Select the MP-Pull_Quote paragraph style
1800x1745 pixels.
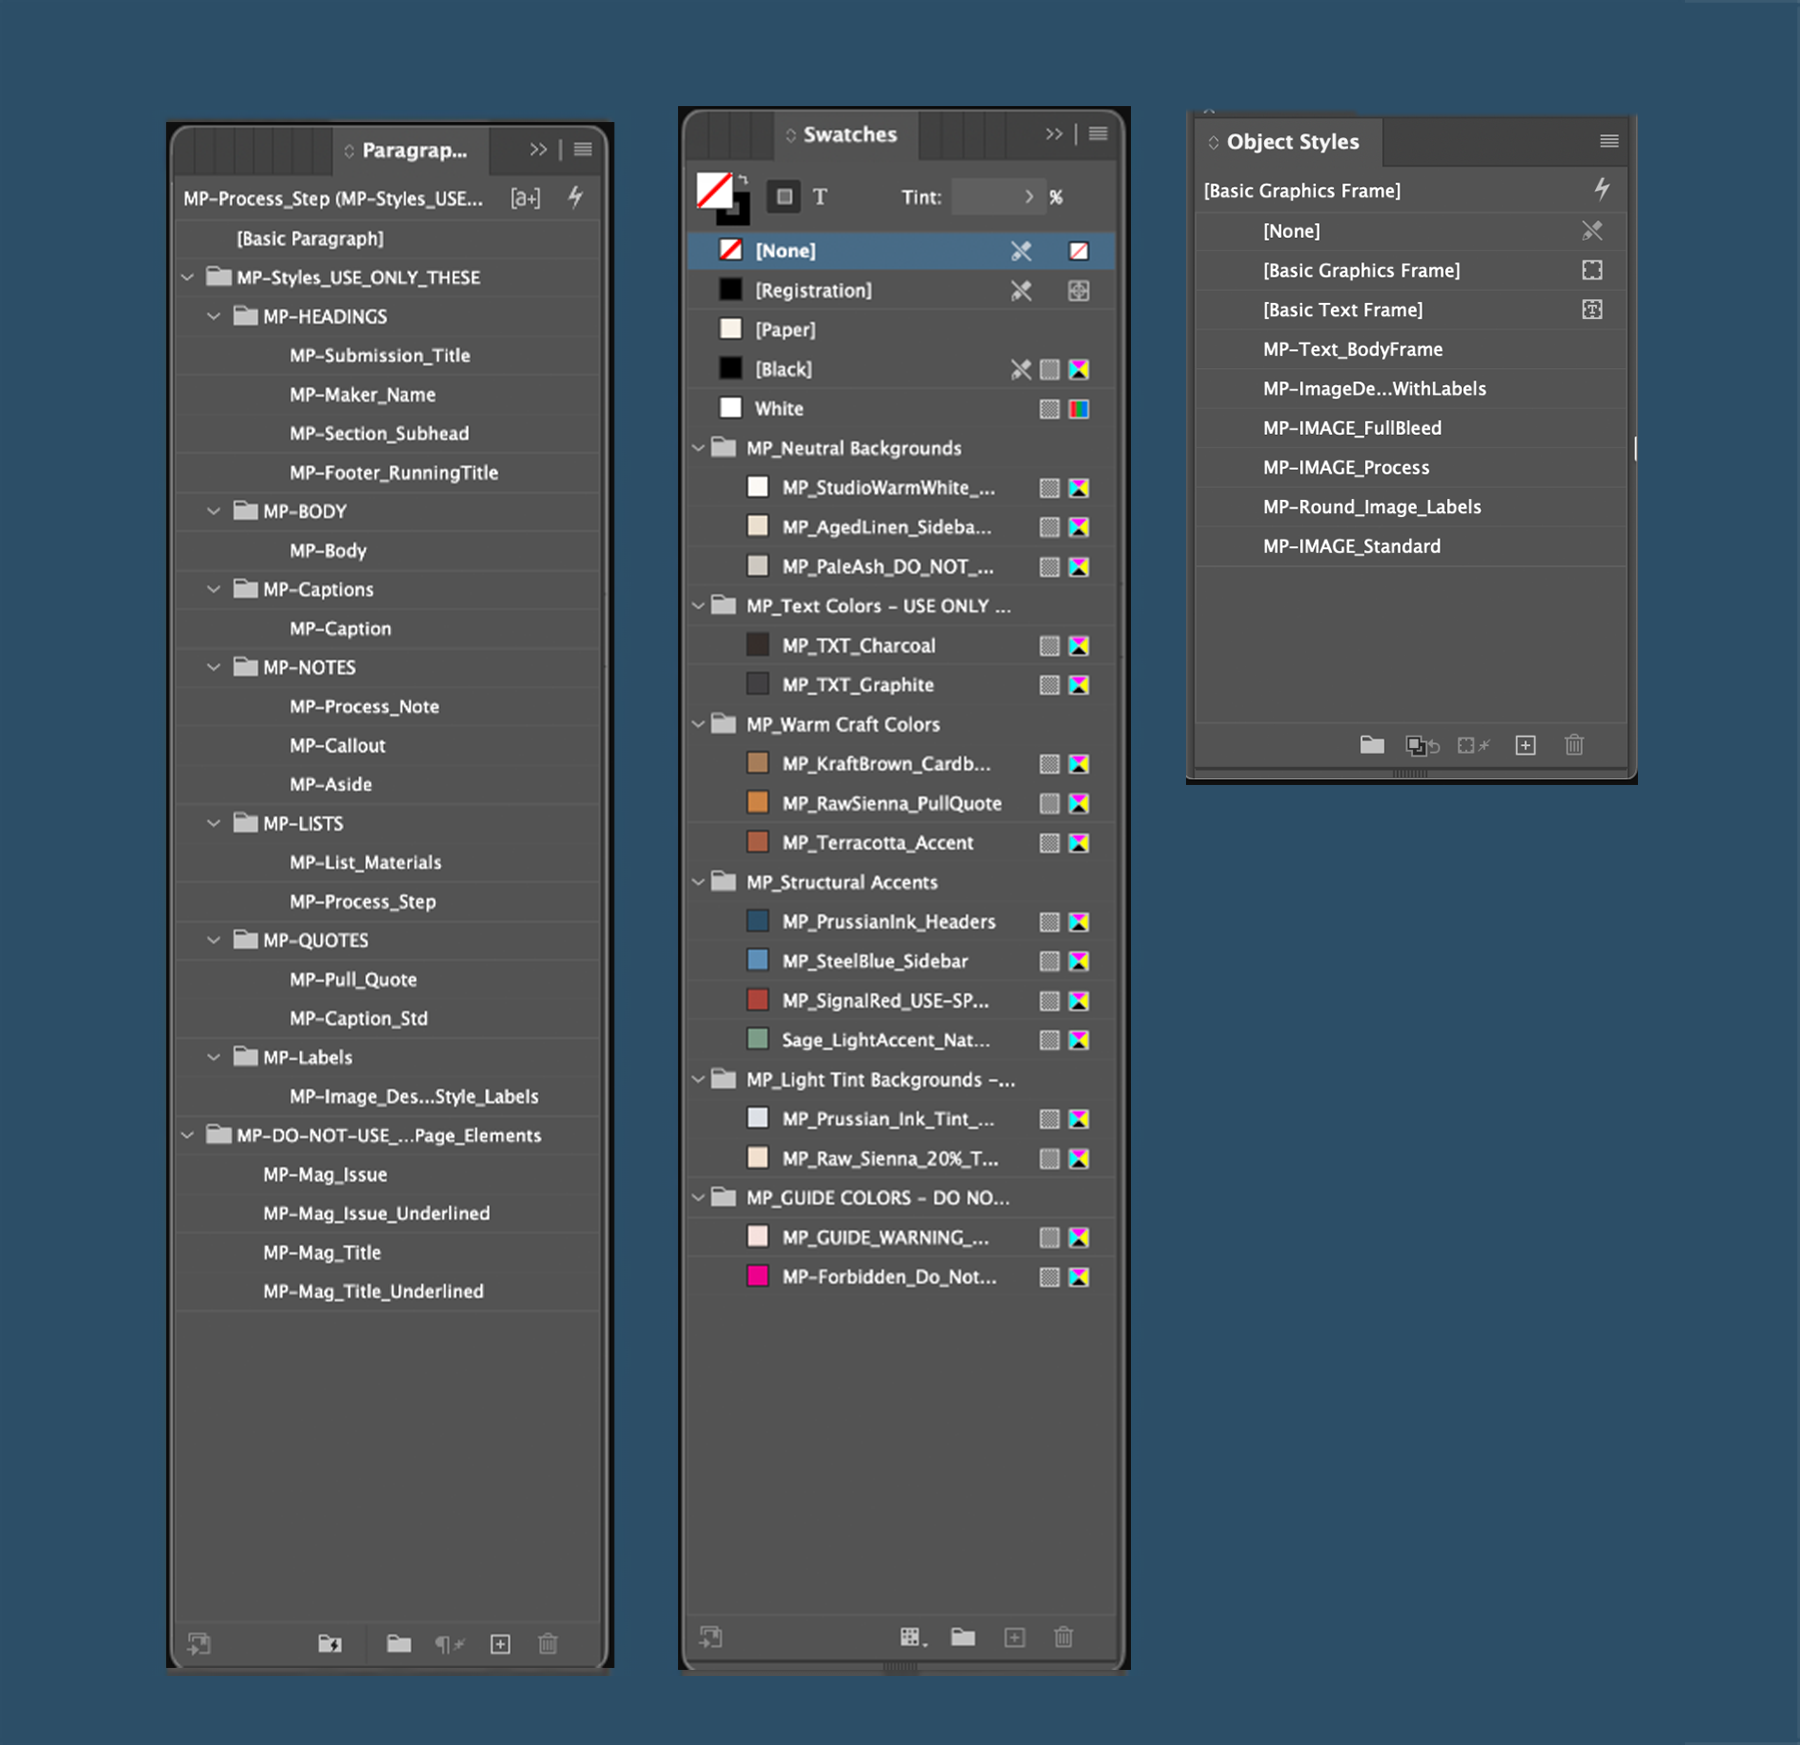(388, 979)
